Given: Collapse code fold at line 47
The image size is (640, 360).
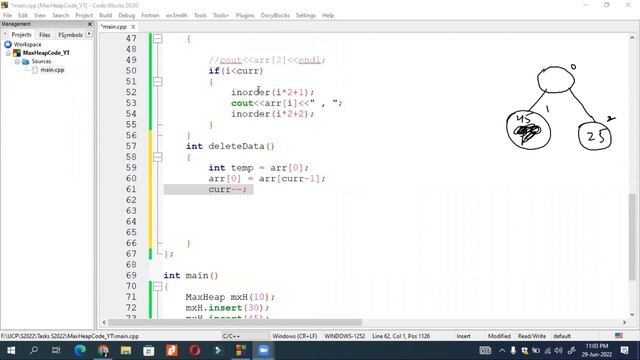Looking at the screenshot, I should point(158,39).
